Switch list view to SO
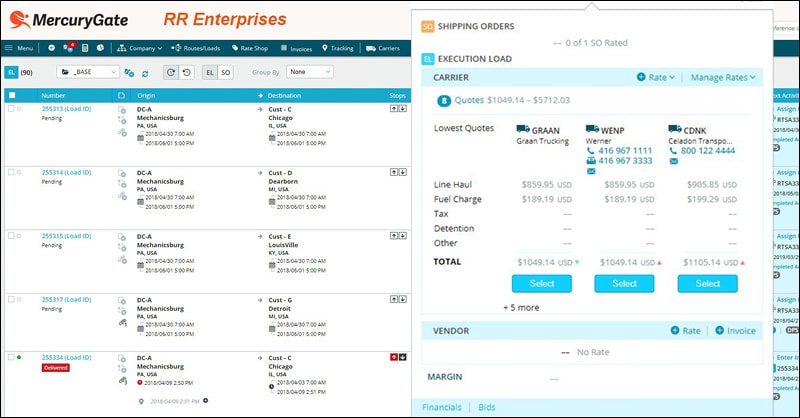800x418 pixels. [x=226, y=72]
